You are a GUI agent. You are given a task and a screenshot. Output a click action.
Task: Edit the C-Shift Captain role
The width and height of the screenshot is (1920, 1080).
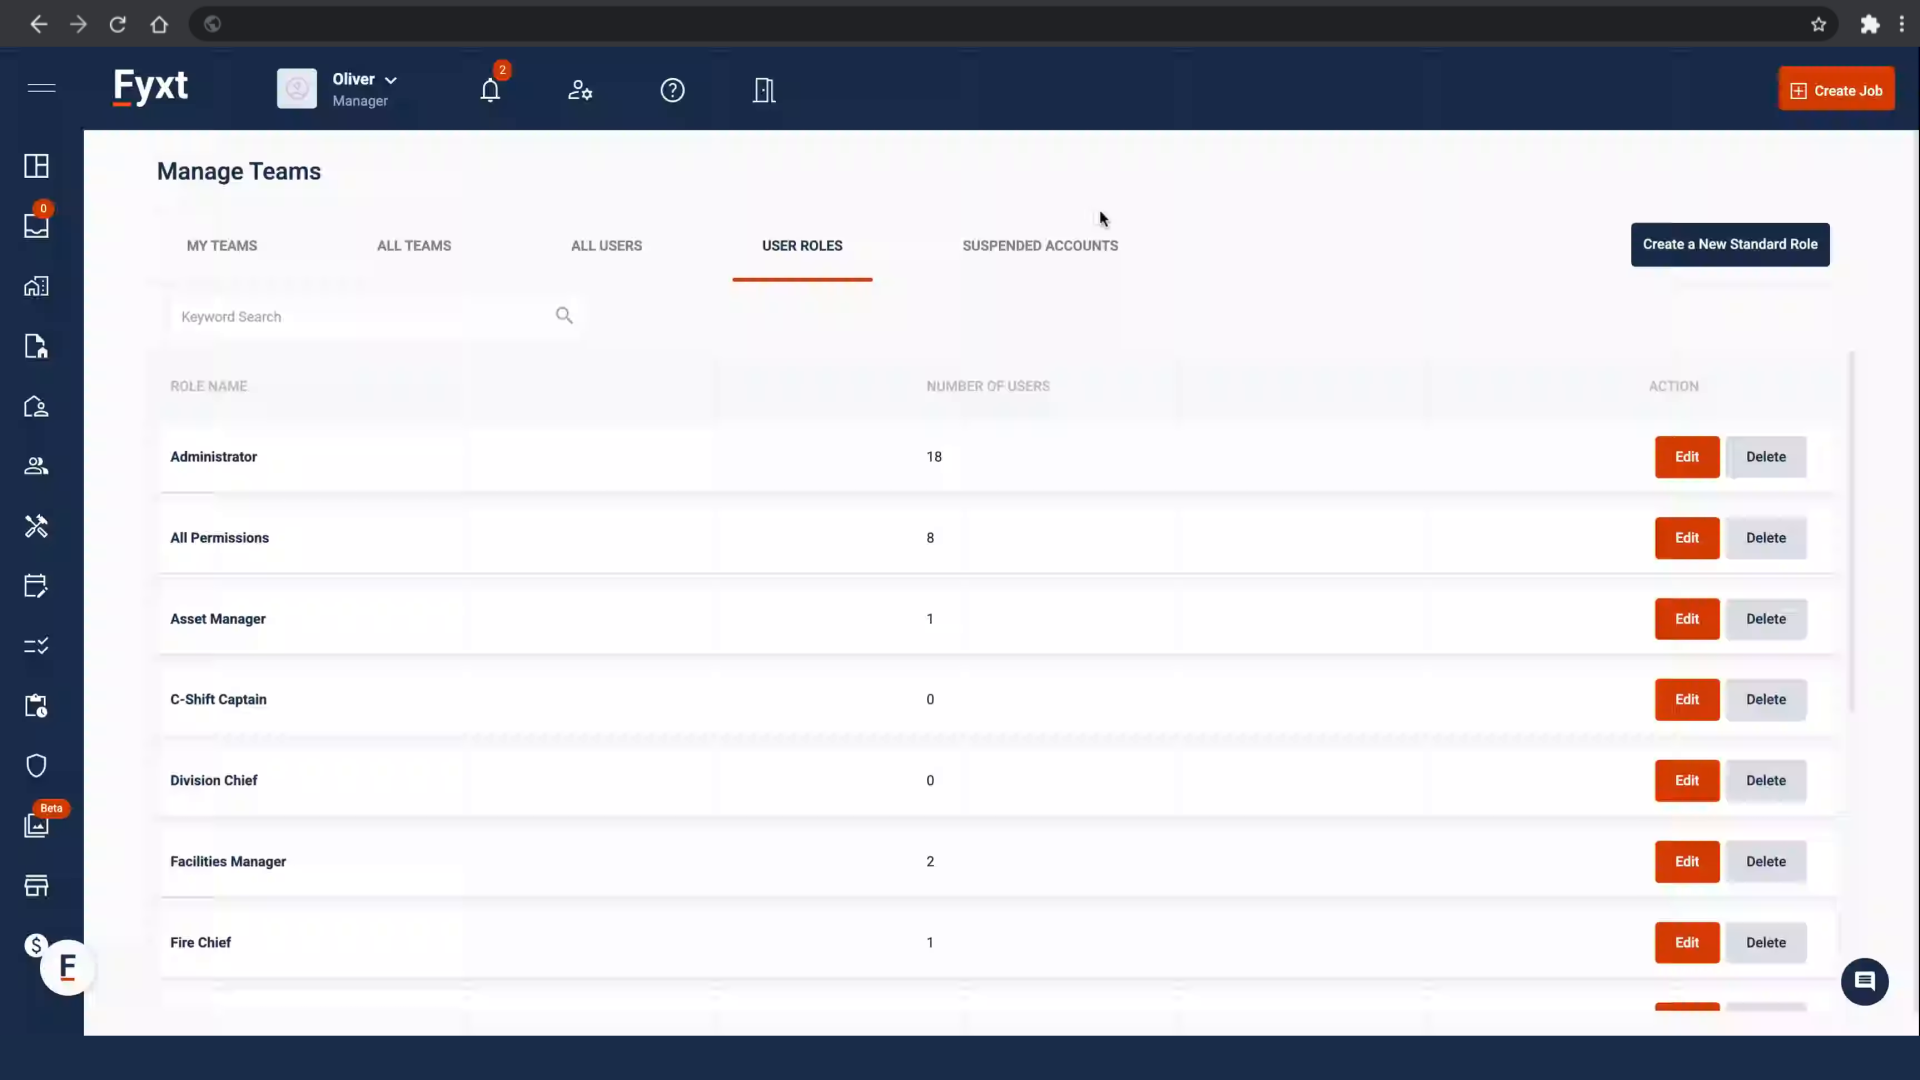point(1687,700)
